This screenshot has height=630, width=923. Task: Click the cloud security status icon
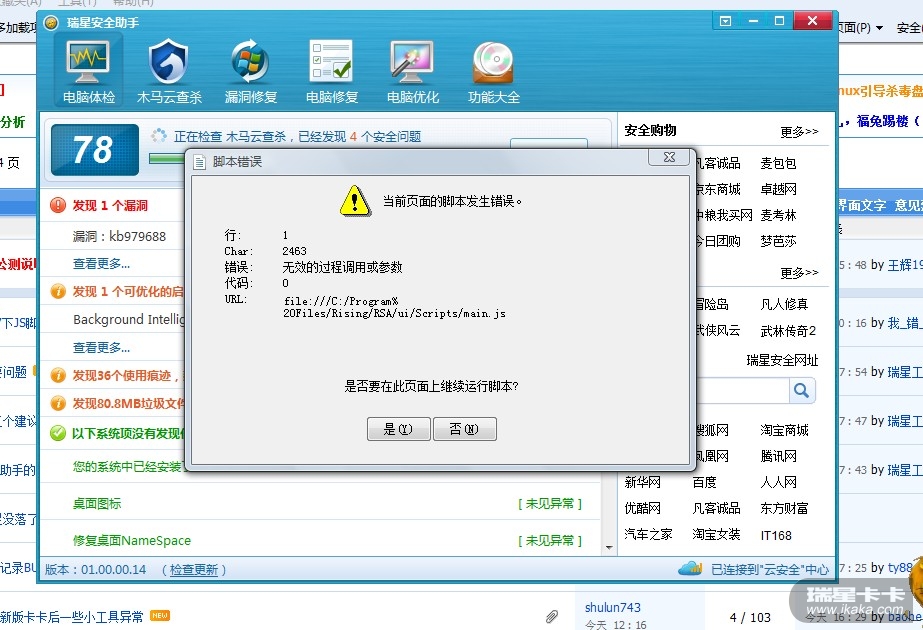point(690,568)
